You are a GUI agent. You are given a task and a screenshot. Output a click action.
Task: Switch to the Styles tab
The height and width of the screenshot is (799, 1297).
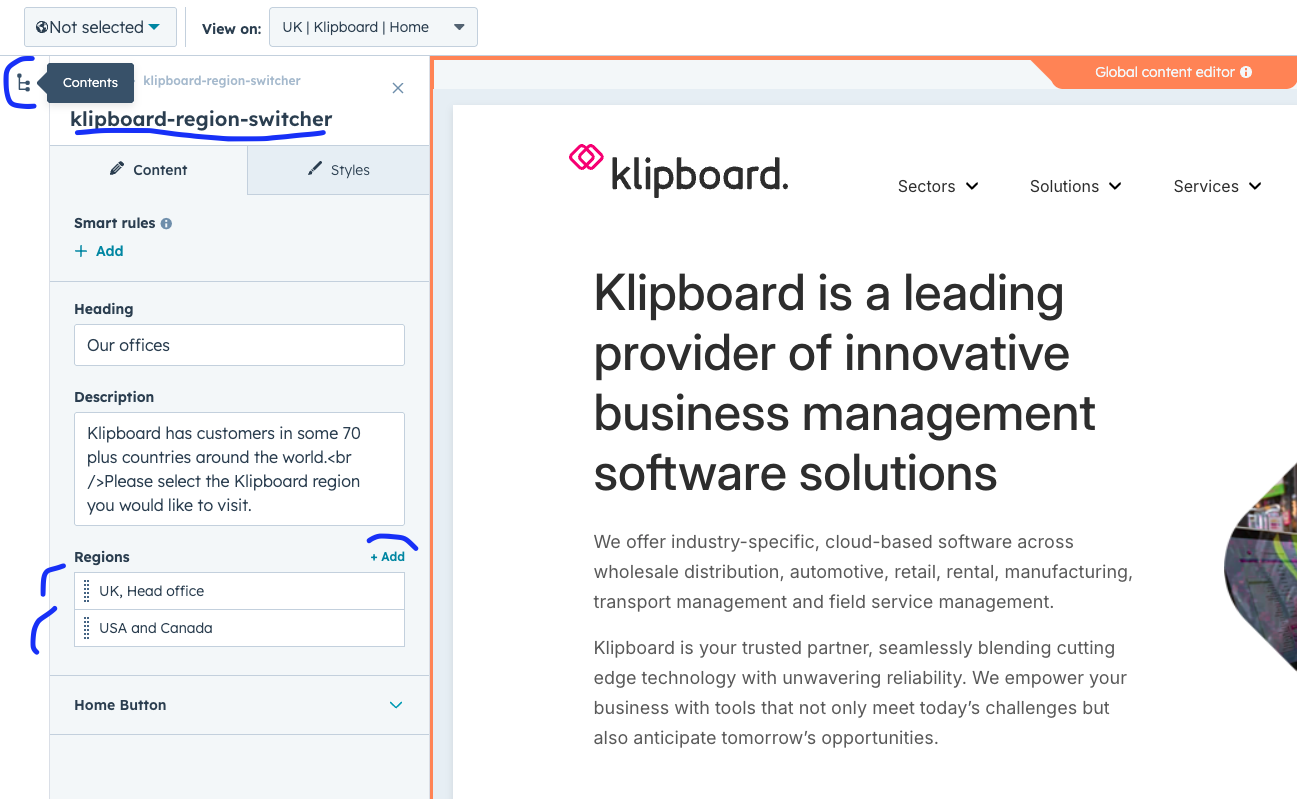tap(338, 170)
